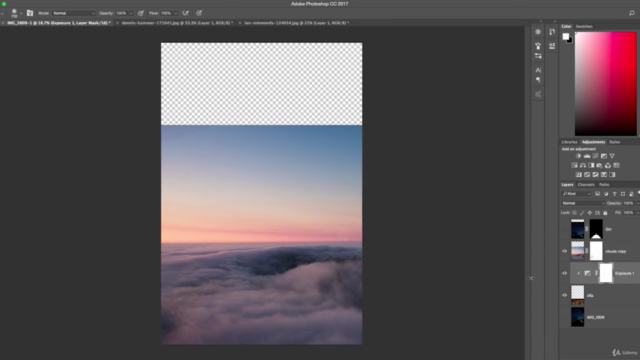Add a Color Balance adjustment
Image resolution: width=640 pixels, height=360 pixels.
coord(583,165)
